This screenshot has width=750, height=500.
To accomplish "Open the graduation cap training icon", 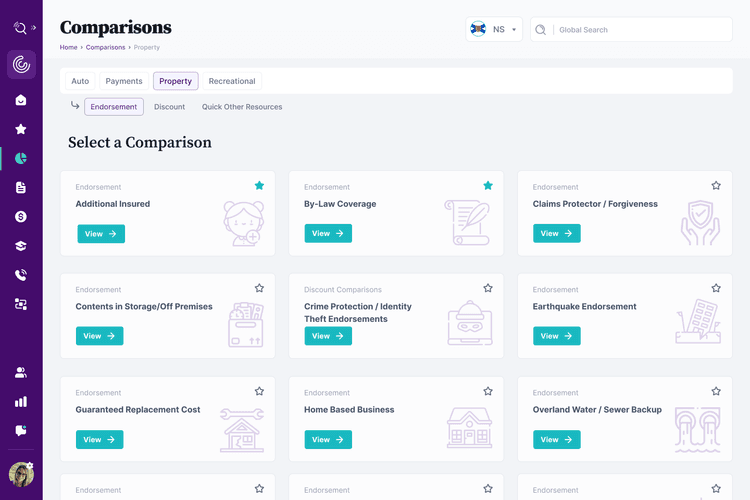I will [21, 246].
